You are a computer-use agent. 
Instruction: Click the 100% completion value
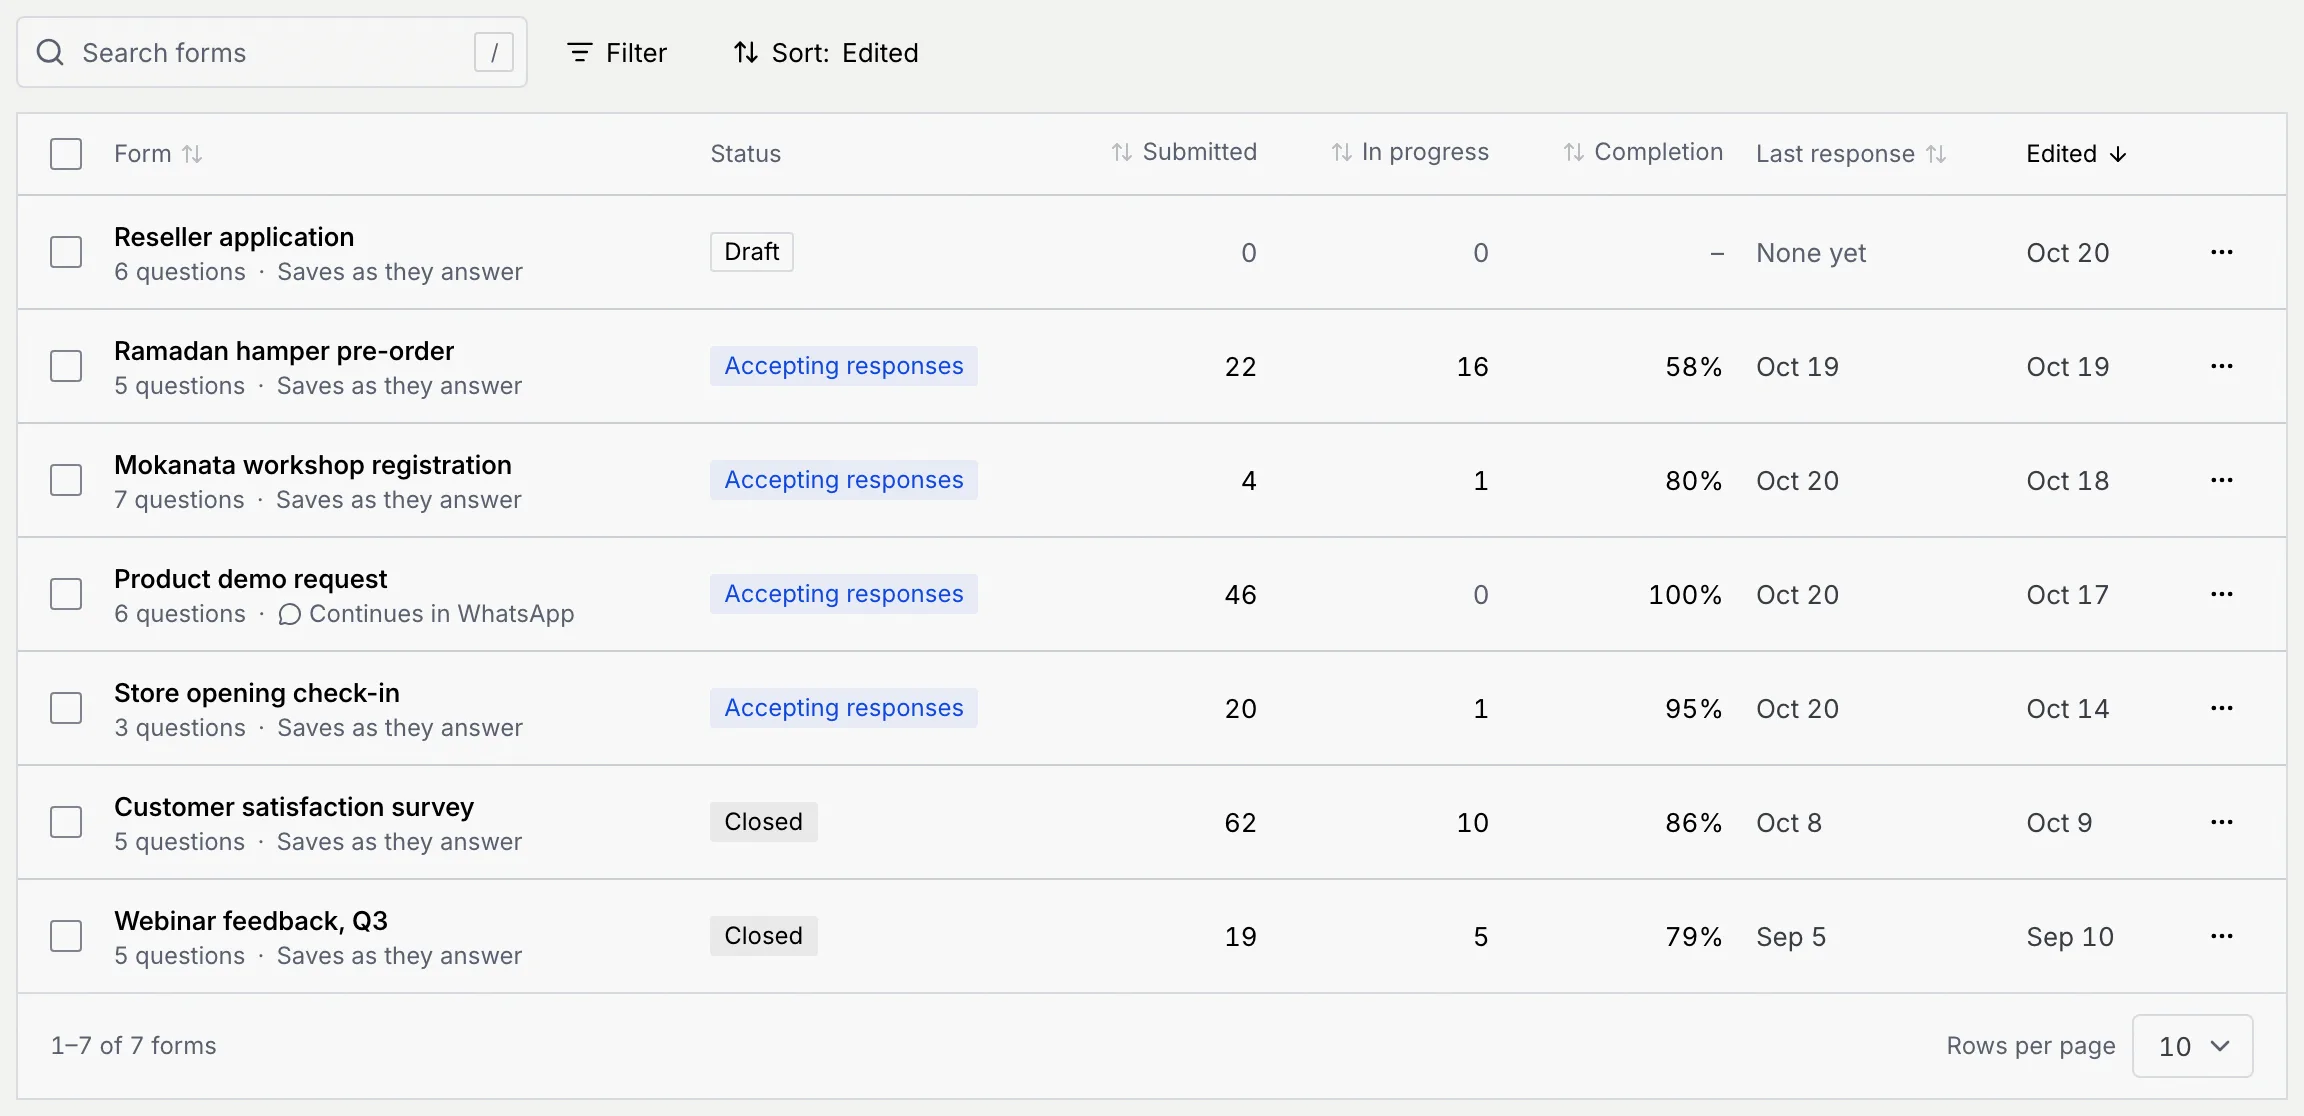(1685, 595)
